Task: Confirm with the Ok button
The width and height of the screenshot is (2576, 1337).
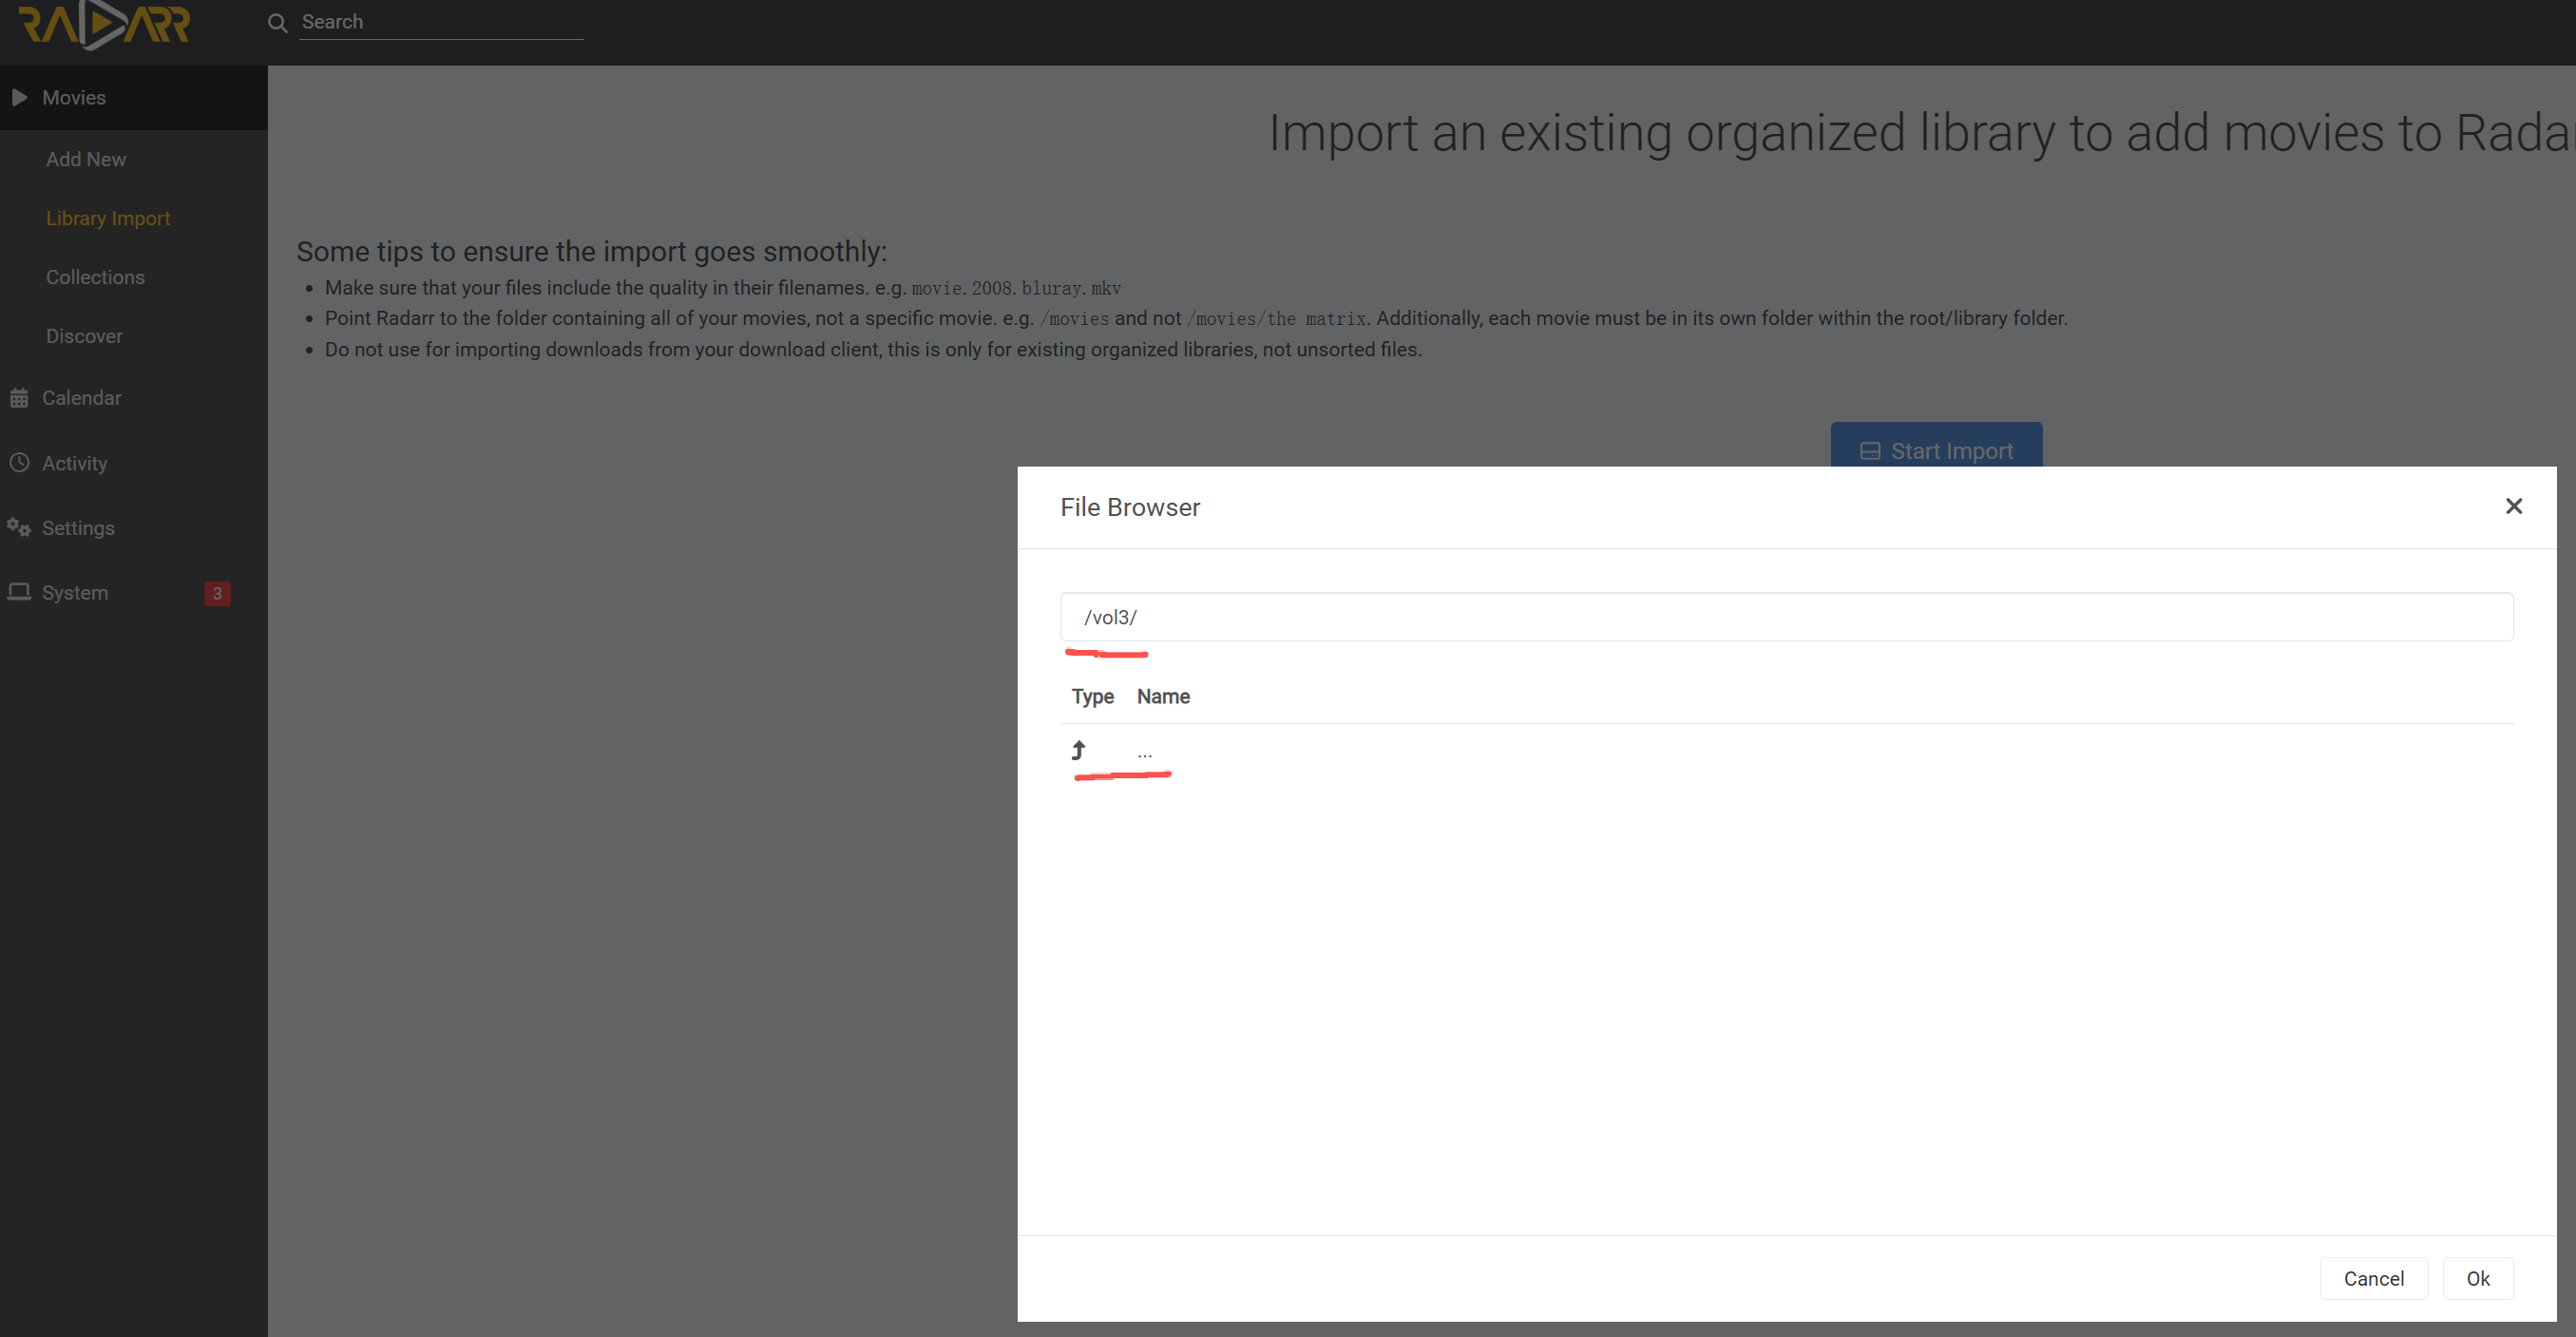Action: tap(2478, 1279)
